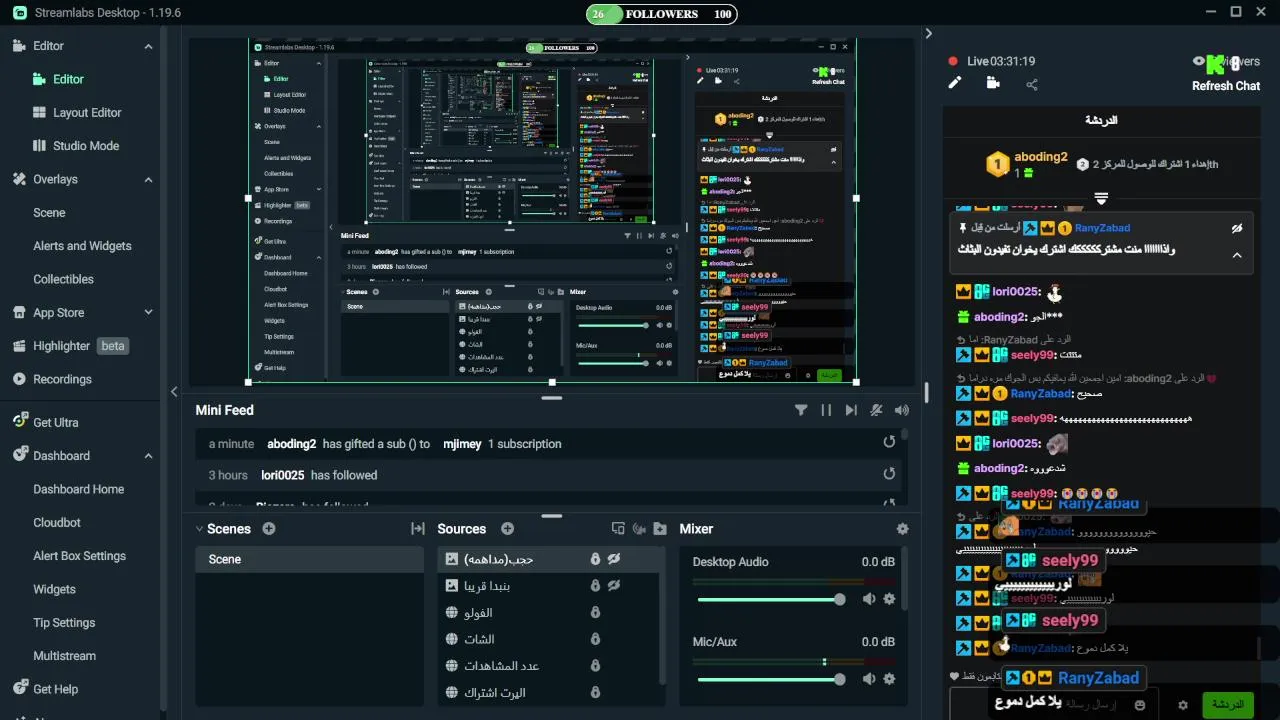Screen dimensions: 1280x720
Task: Mute the Desktop Audio channel
Action: tap(869, 599)
